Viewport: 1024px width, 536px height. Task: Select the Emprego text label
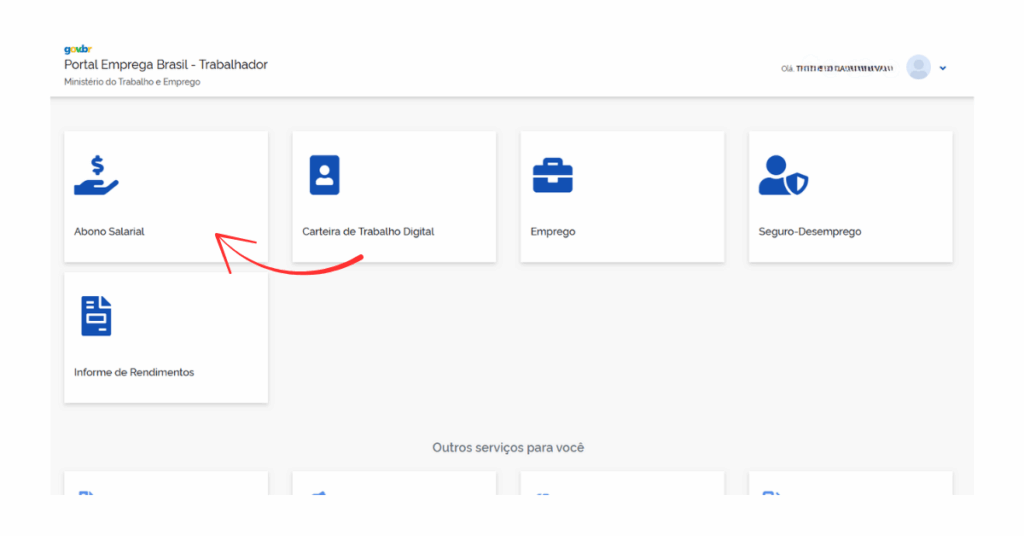coord(552,232)
